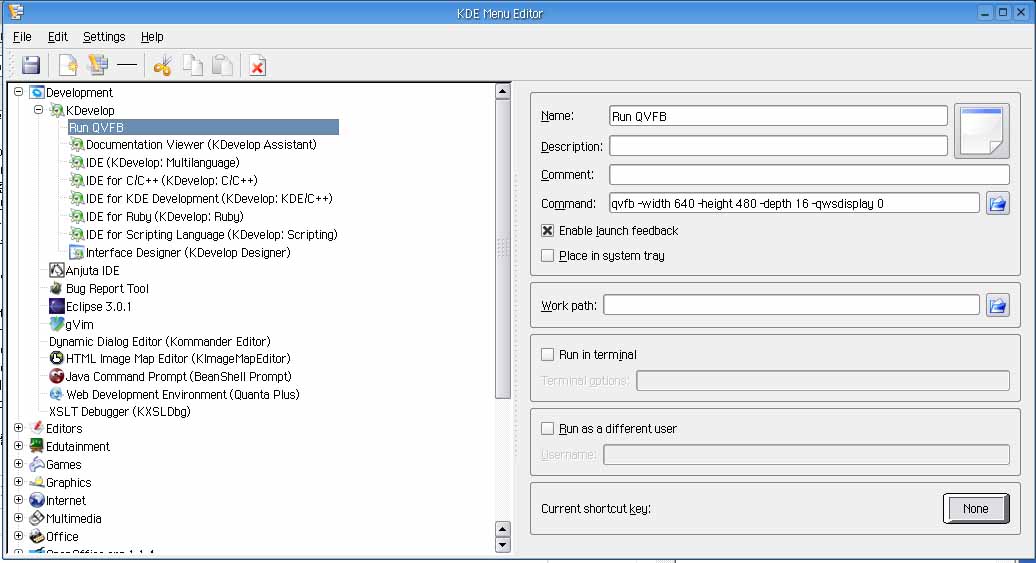Image resolution: width=1036 pixels, height=563 pixels.
Task: Expand the Graphics category
Action: point(18,482)
